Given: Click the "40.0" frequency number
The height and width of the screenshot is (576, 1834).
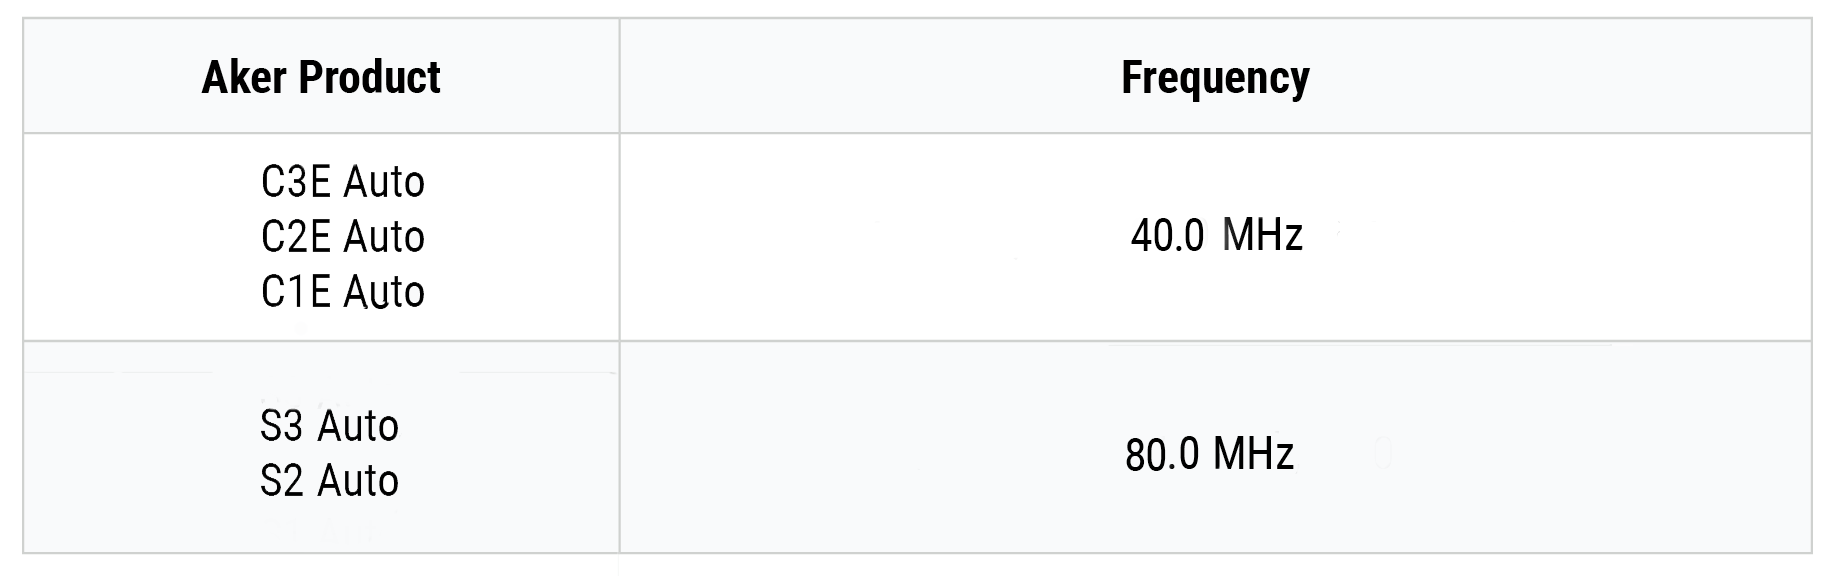Looking at the screenshot, I should point(1167,237).
